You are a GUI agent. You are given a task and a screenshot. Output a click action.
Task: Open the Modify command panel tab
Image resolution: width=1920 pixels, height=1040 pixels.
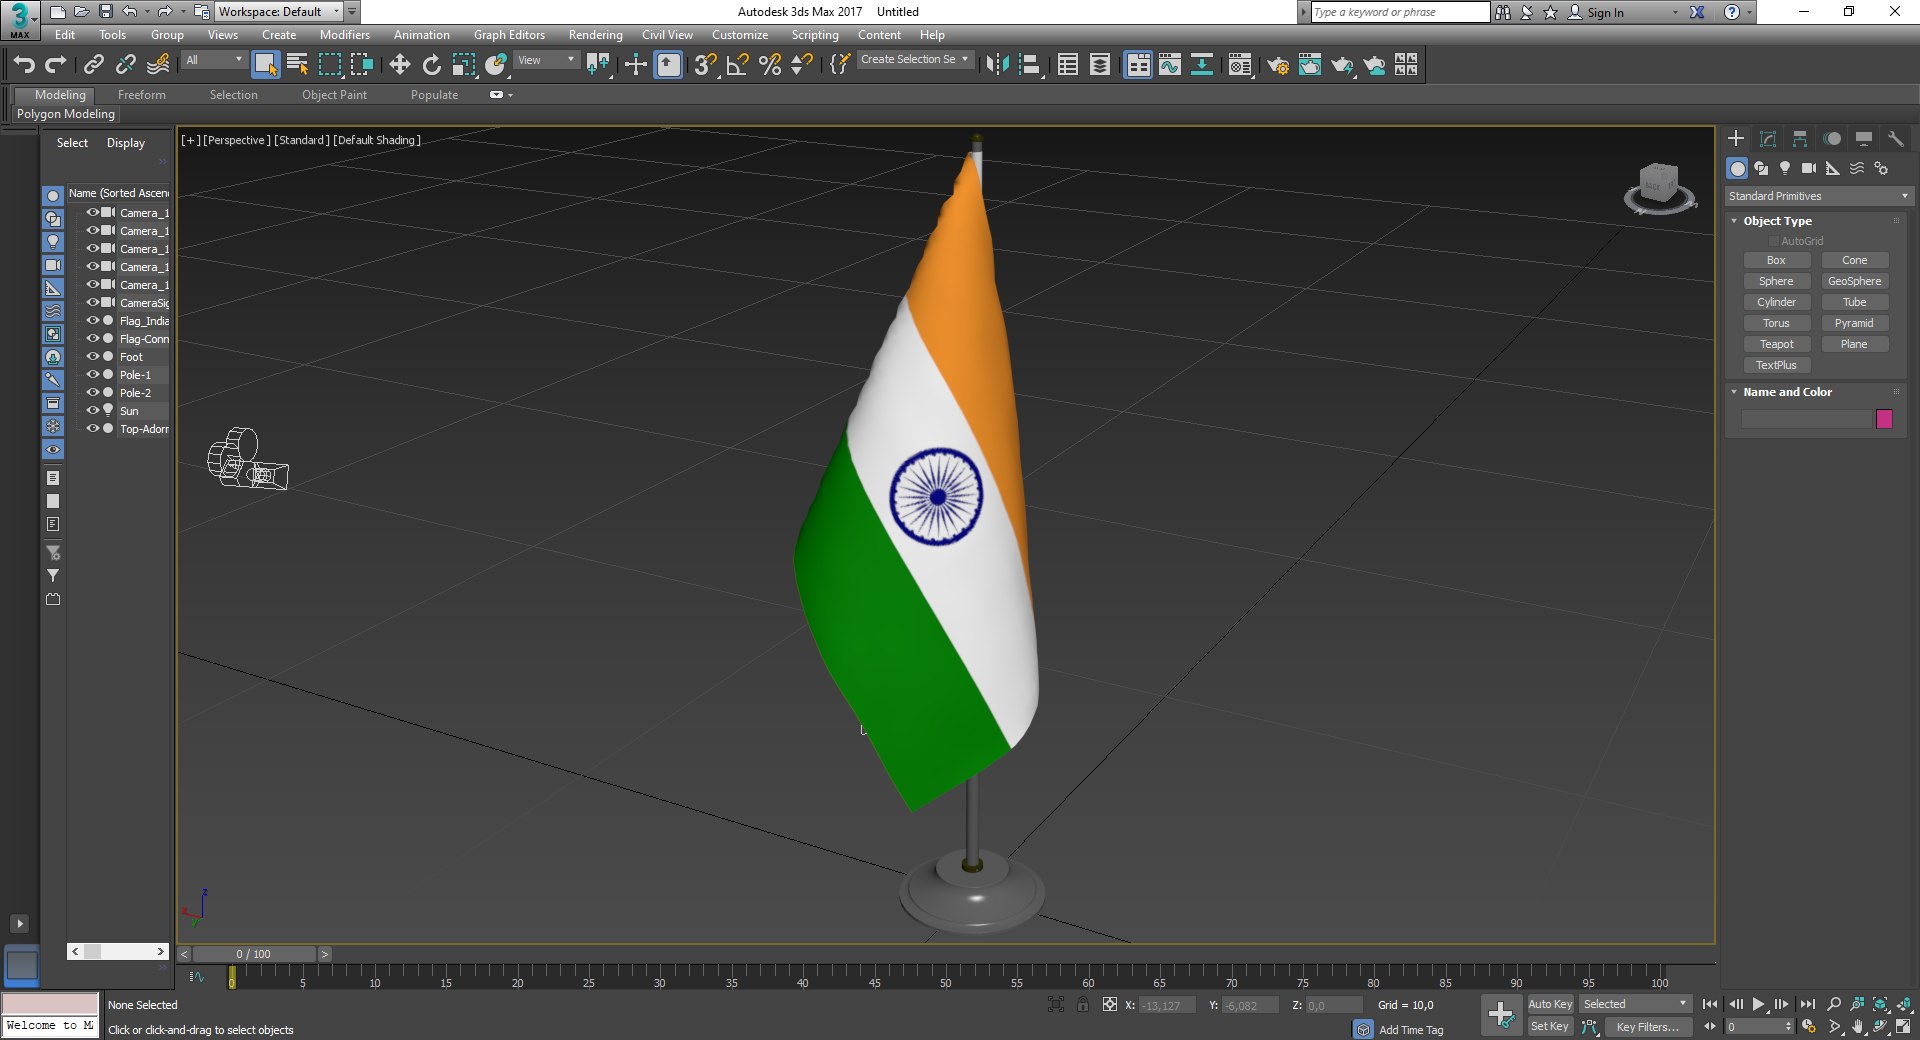click(x=1768, y=139)
